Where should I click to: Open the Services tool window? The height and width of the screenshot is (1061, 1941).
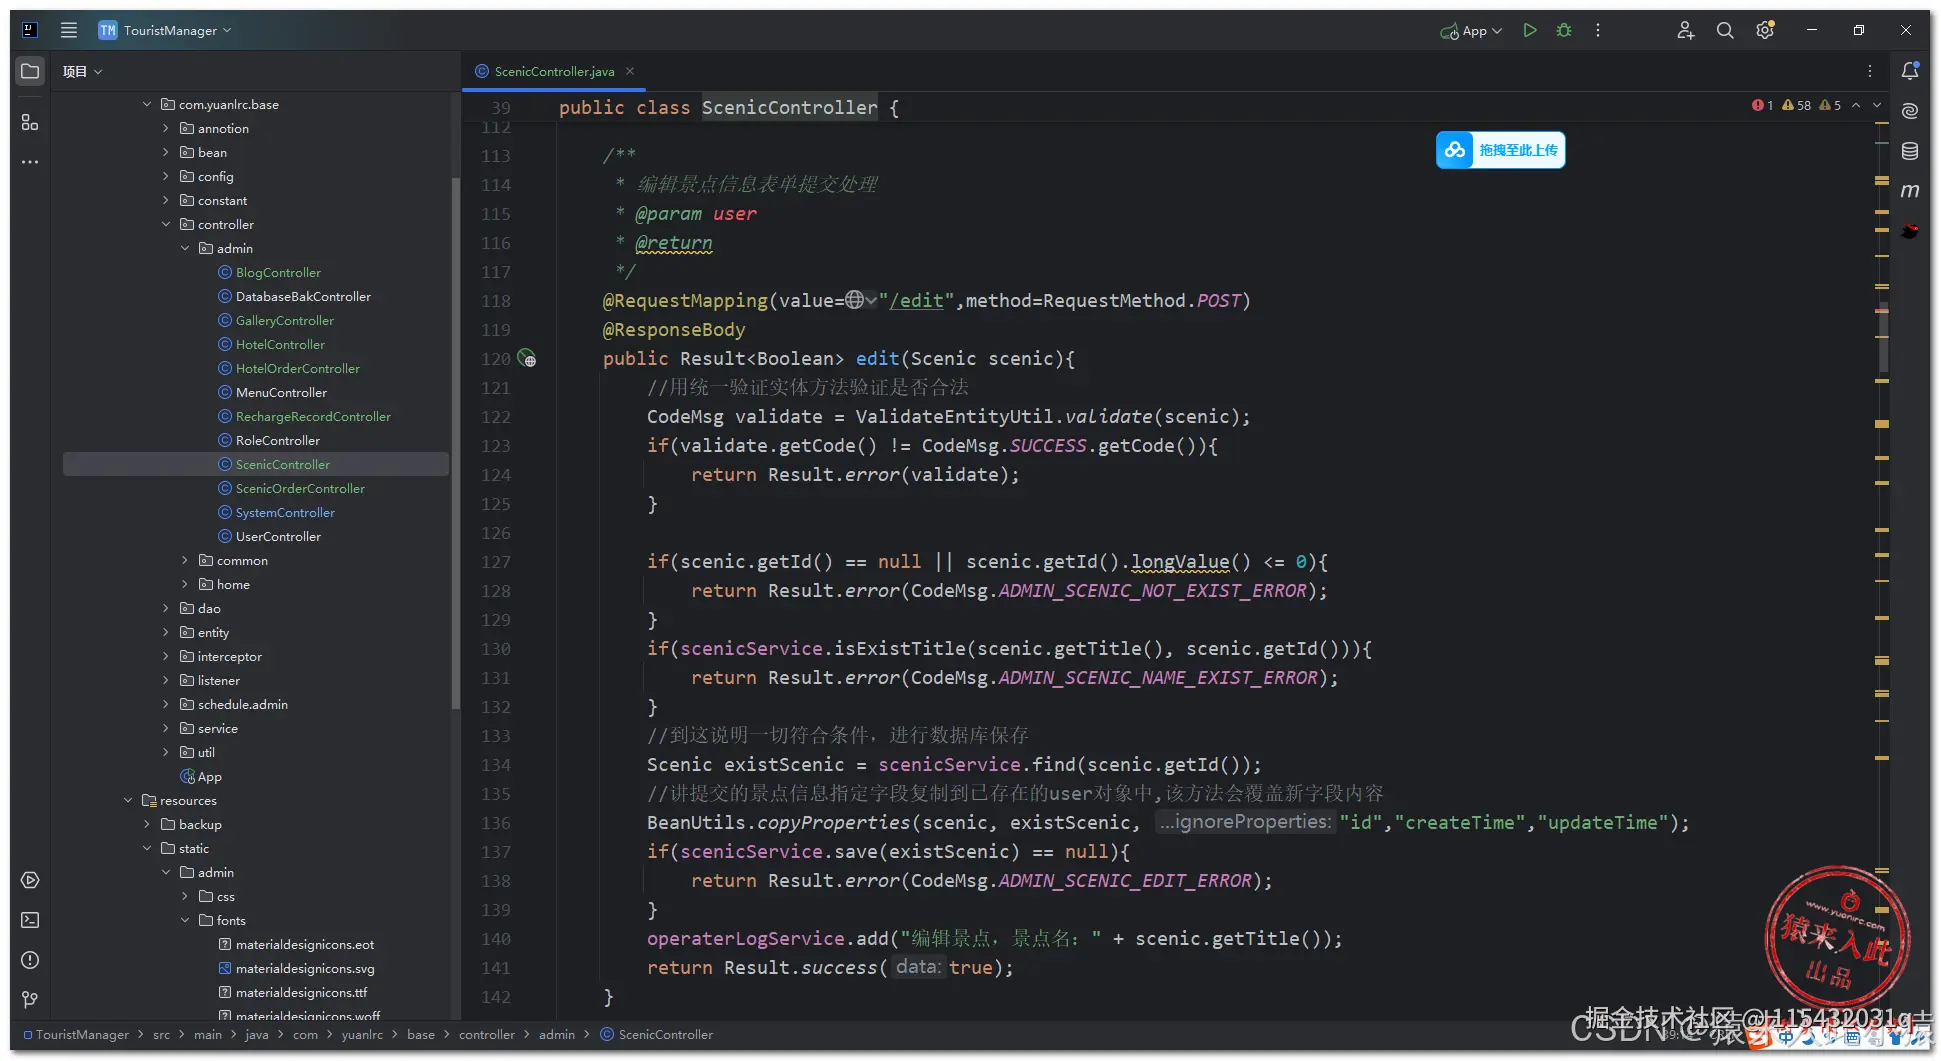tap(30, 880)
